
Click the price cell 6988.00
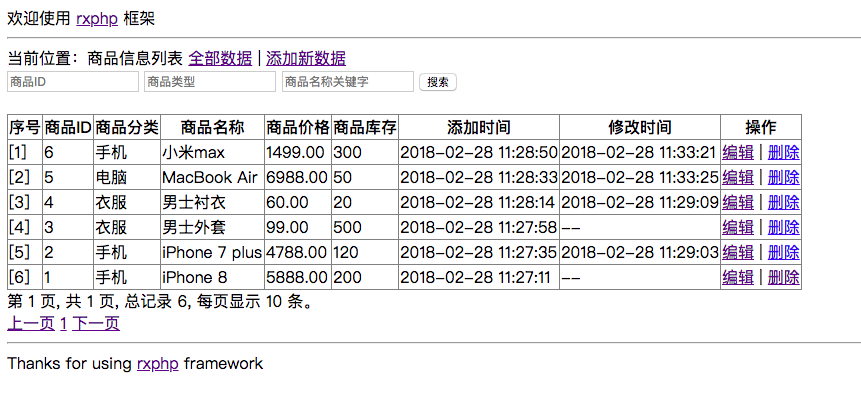(x=298, y=177)
